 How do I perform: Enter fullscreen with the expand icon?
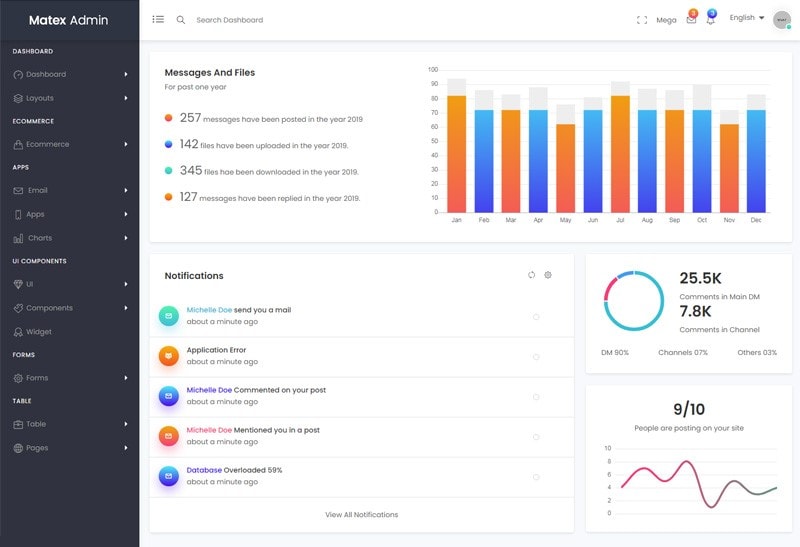point(642,20)
